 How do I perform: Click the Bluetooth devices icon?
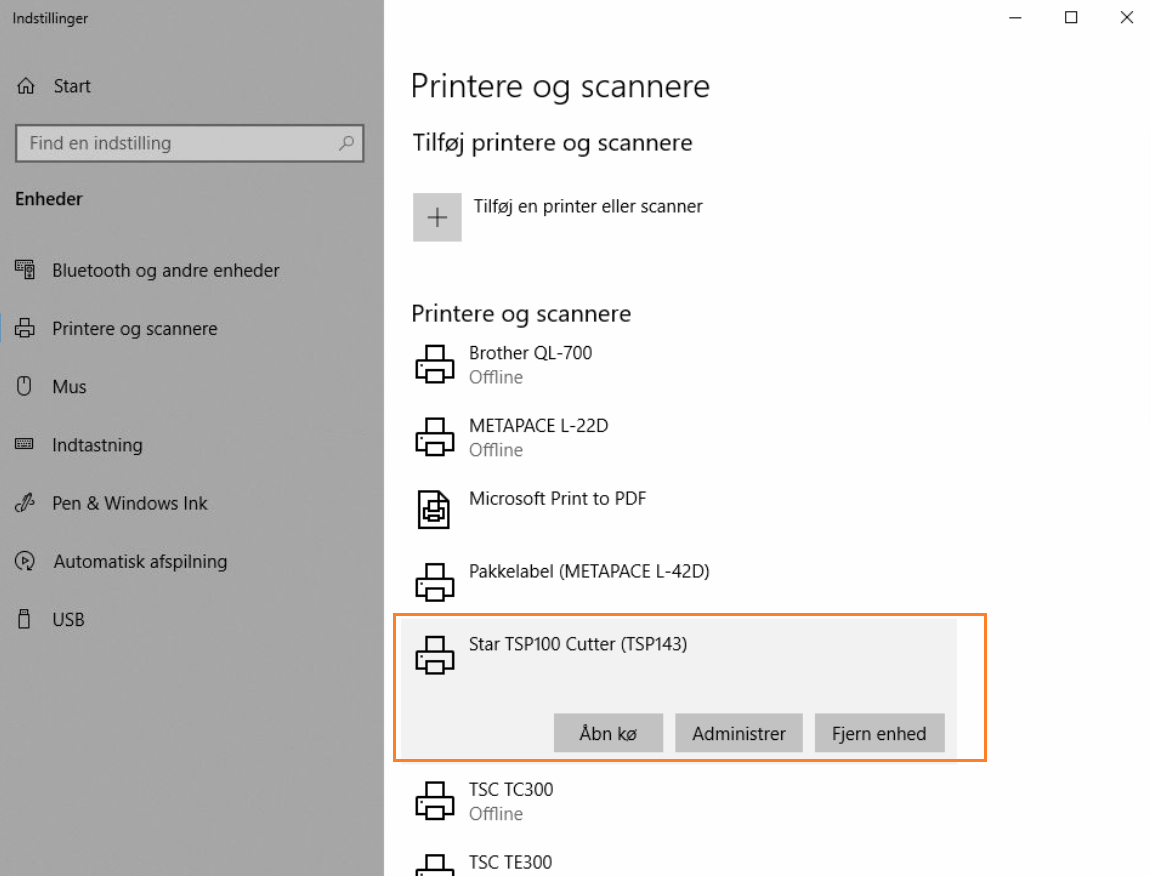[25, 269]
